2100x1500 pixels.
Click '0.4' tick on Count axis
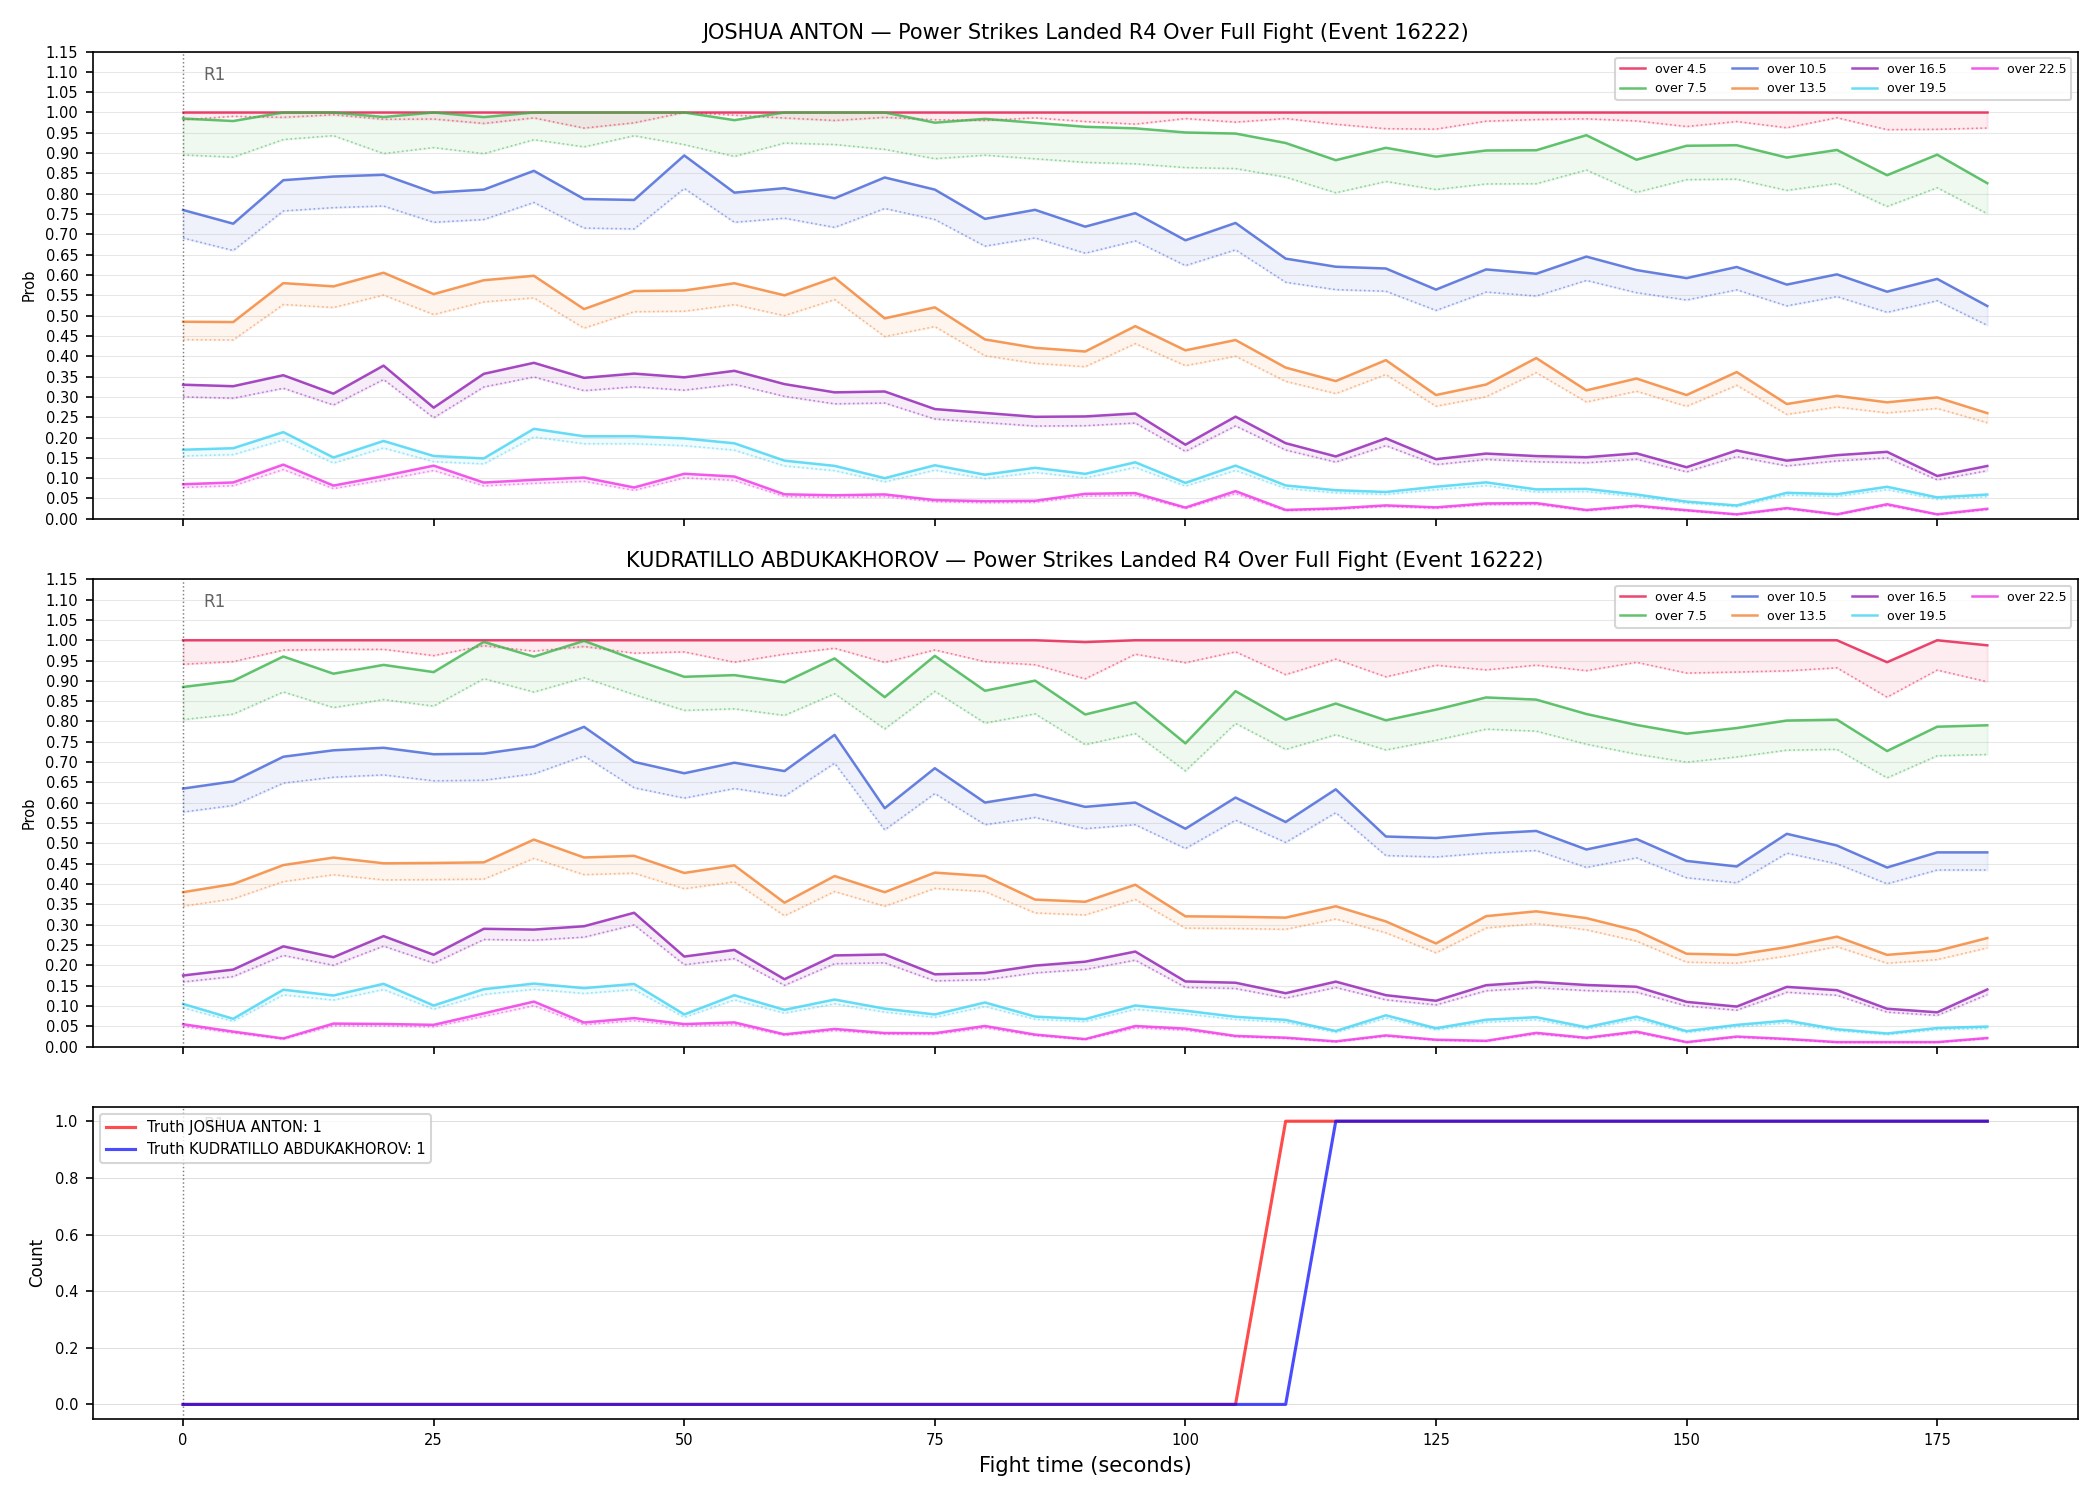(x=67, y=1291)
